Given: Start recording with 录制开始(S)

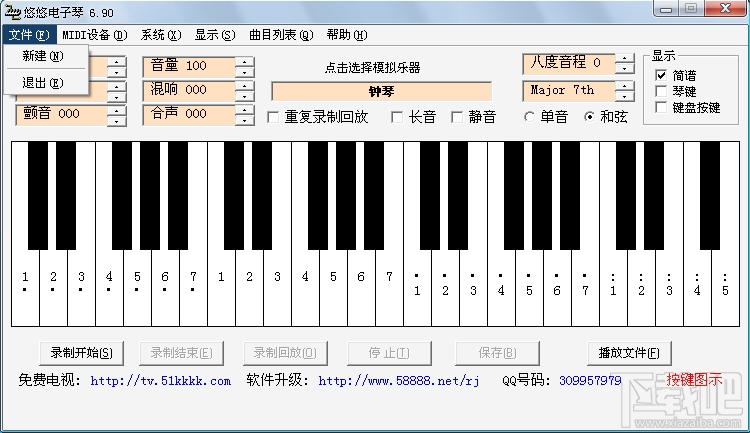Looking at the screenshot, I should [x=81, y=353].
